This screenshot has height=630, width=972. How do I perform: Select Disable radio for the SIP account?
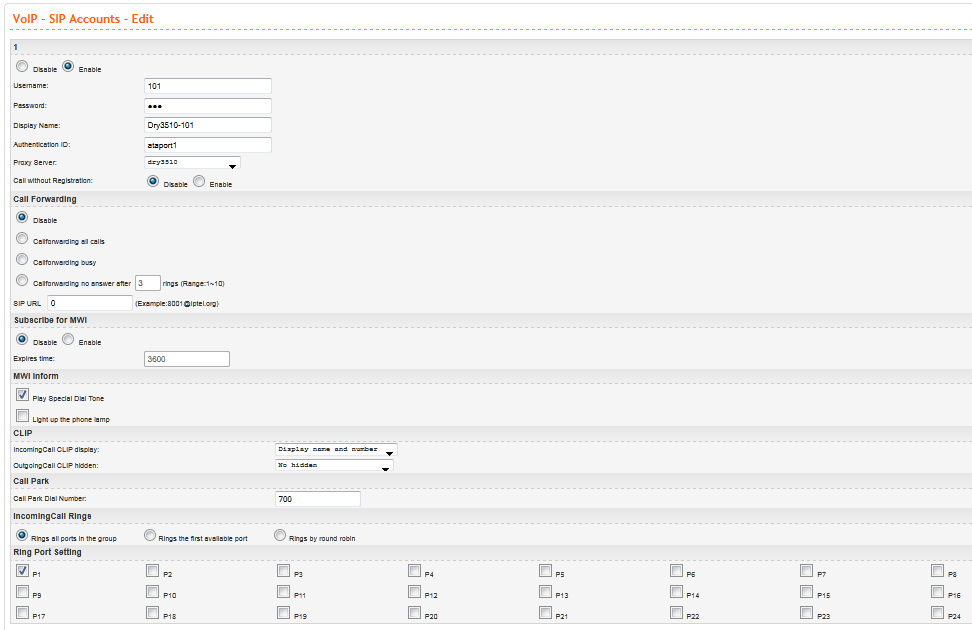click(22, 67)
